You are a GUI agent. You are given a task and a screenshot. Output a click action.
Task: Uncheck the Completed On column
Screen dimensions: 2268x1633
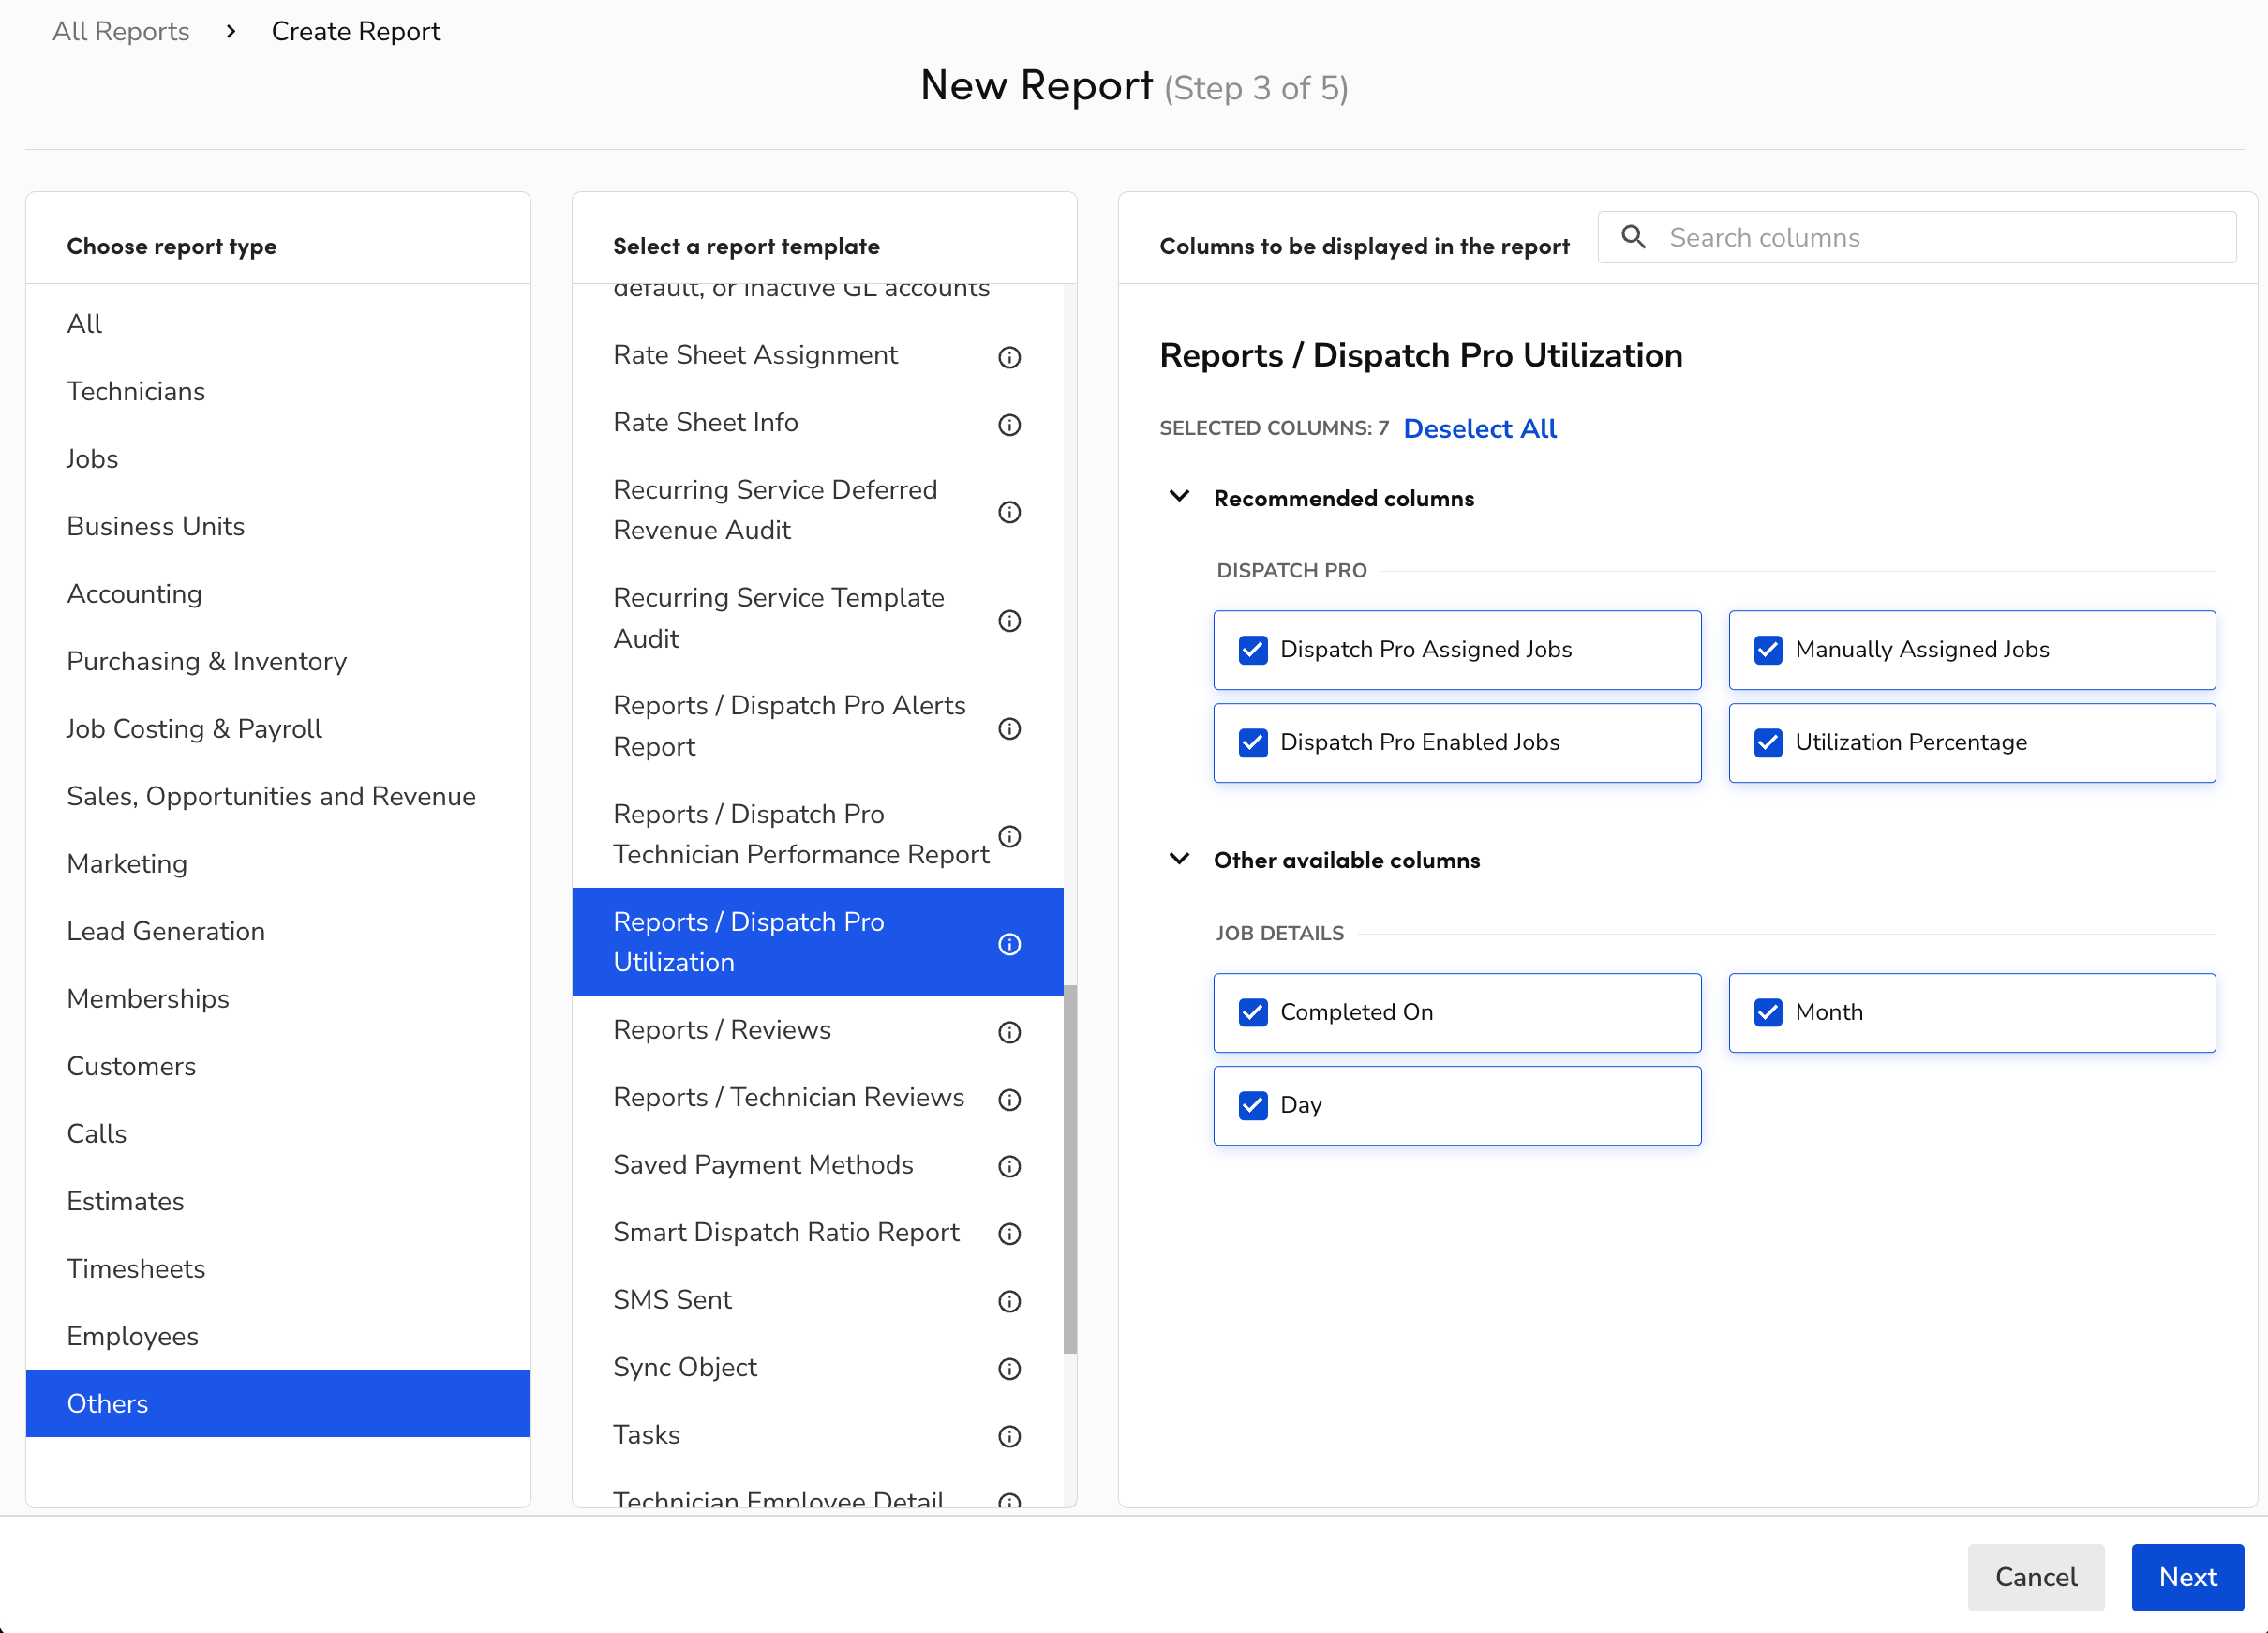click(x=1253, y=1013)
